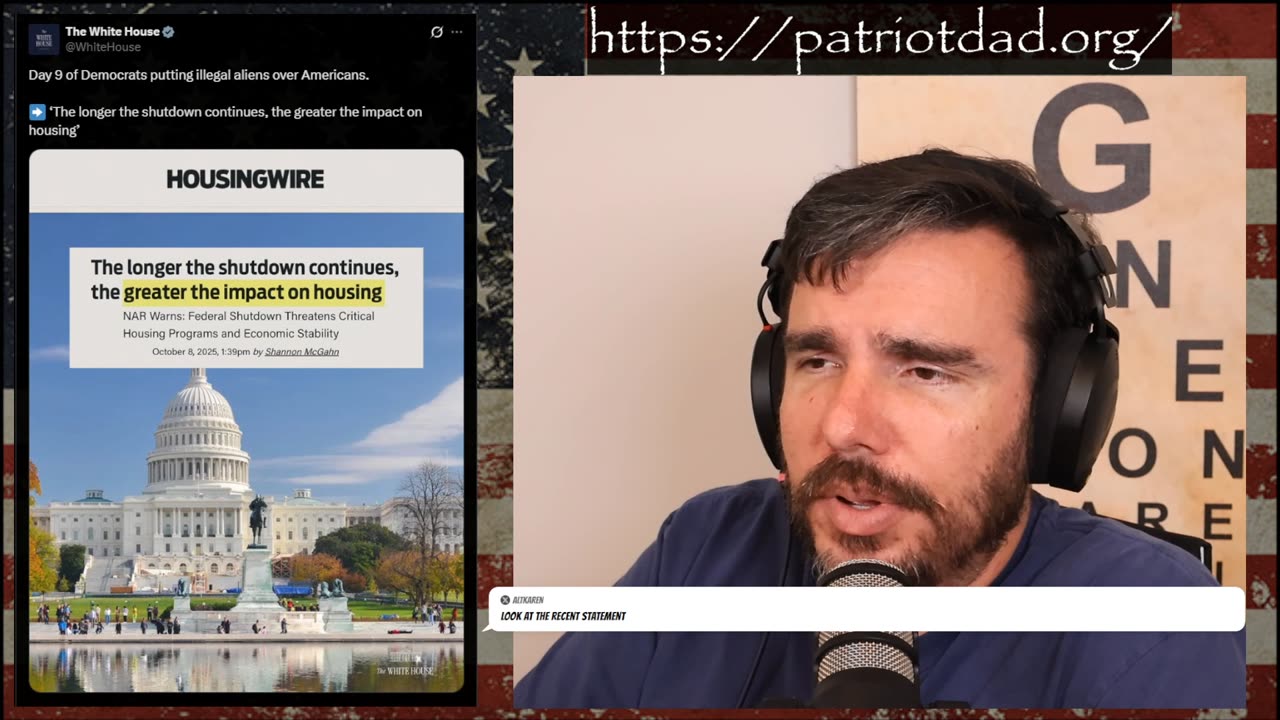Click the @WhiteHouse handle
The height and width of the screenshot is (720, 1280).
pos(103,47)
